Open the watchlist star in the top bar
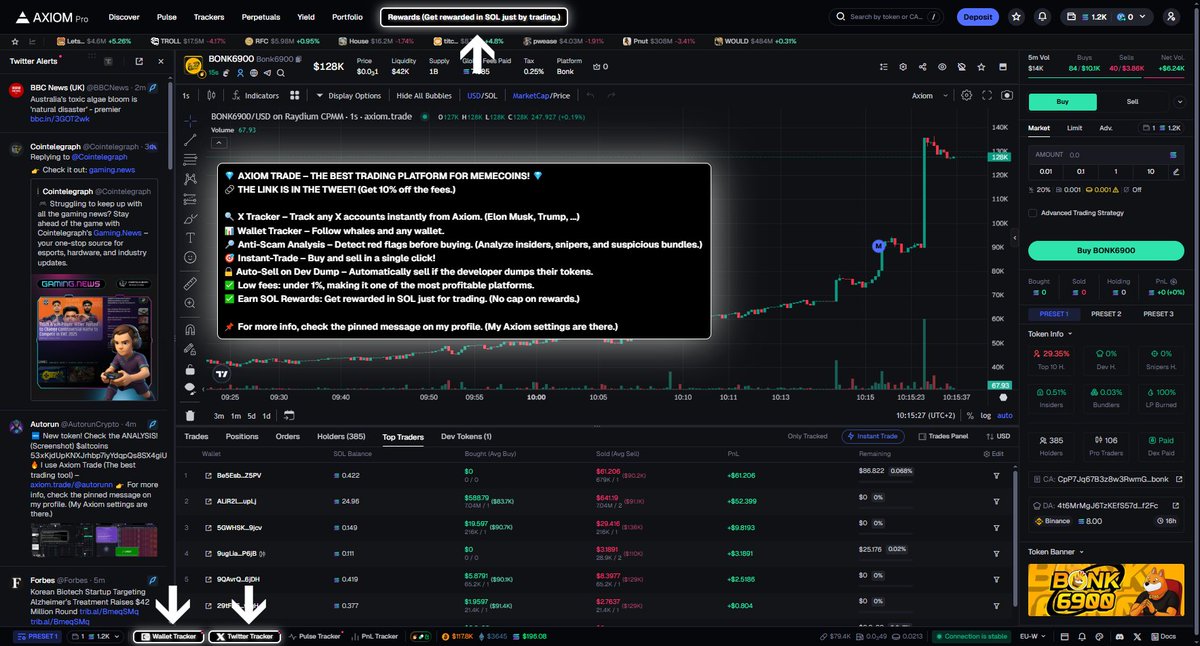The image size is (1200, 646). coord(1017,17)
